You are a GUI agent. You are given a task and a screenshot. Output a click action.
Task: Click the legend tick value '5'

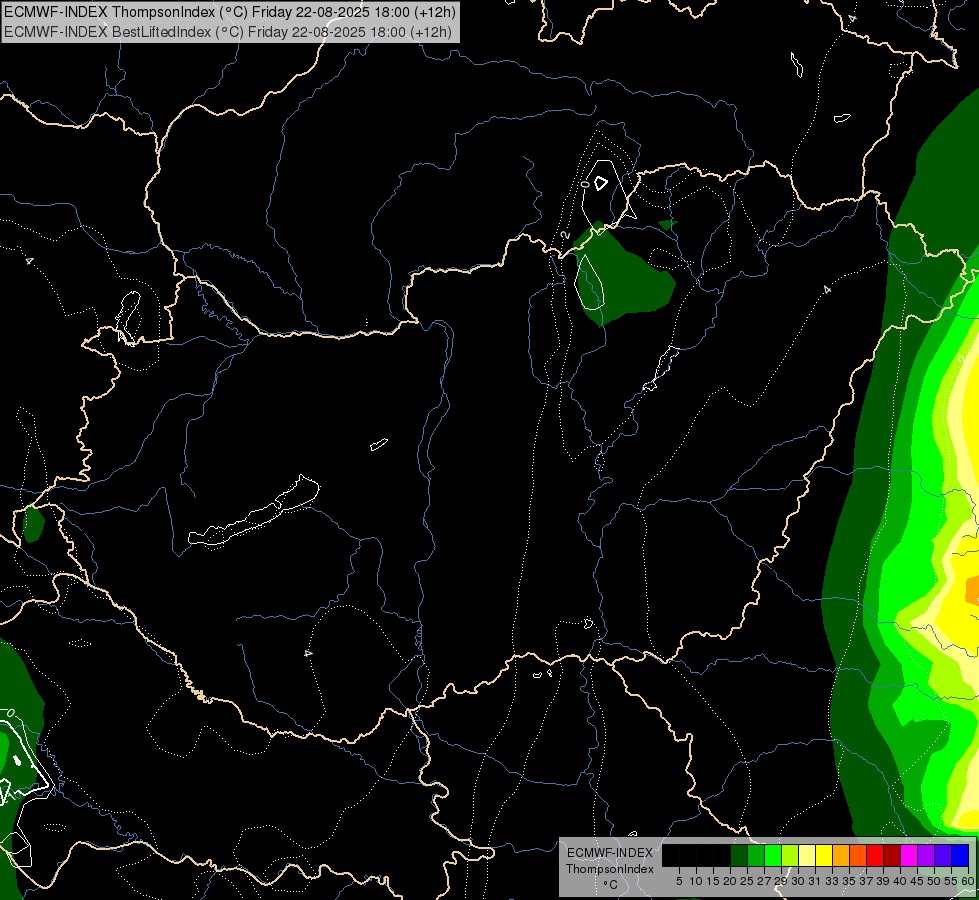click(x=679, y=881)
